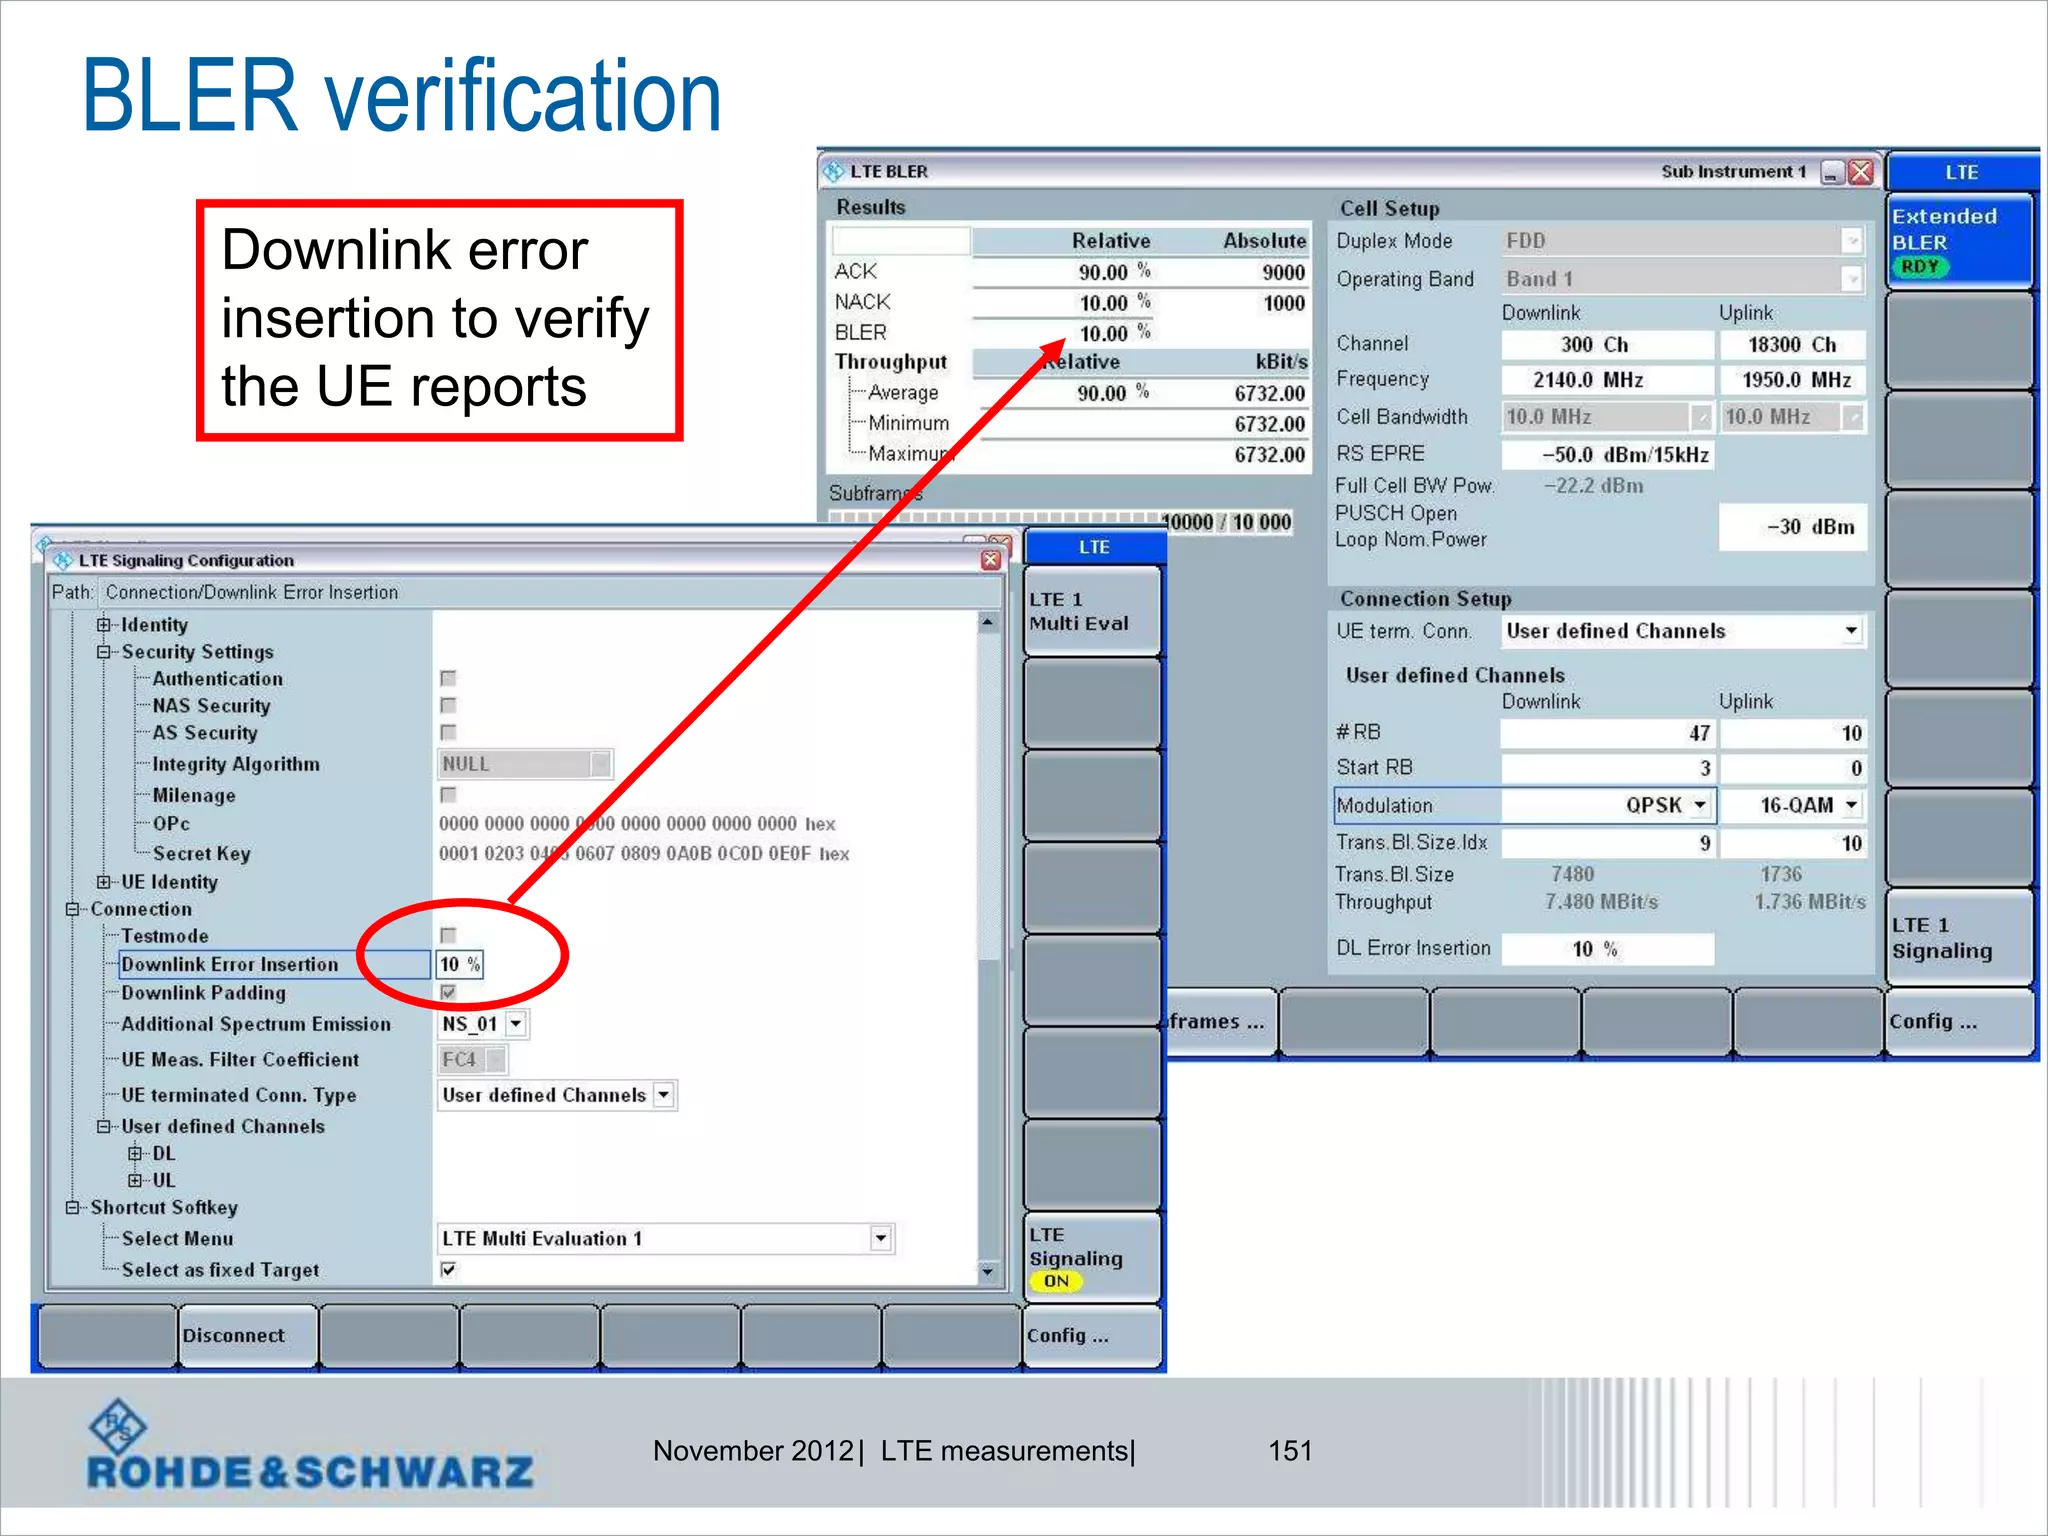Enable the Testmode checkbox
The height and width of the screenshot is (1536, 2048).
pos(448,935)
